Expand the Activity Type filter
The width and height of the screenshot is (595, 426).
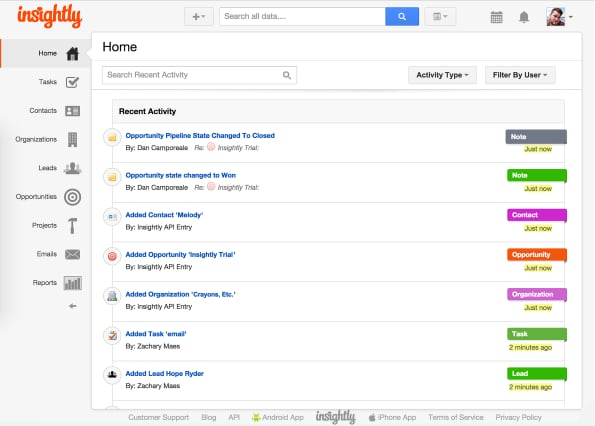442,75
